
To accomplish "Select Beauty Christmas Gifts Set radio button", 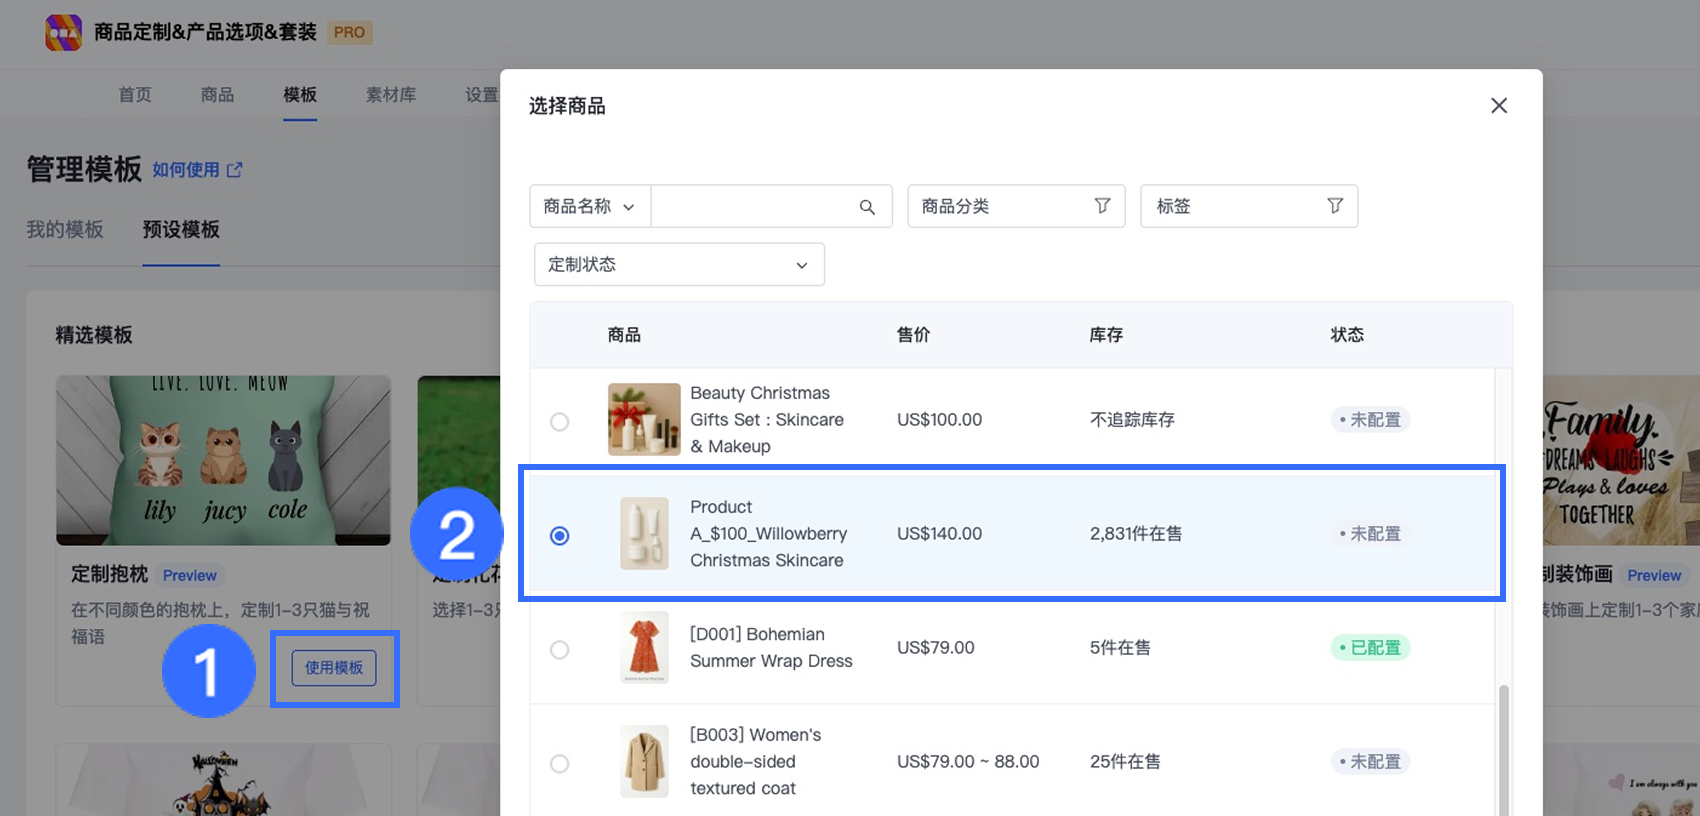I will (560, 422).
